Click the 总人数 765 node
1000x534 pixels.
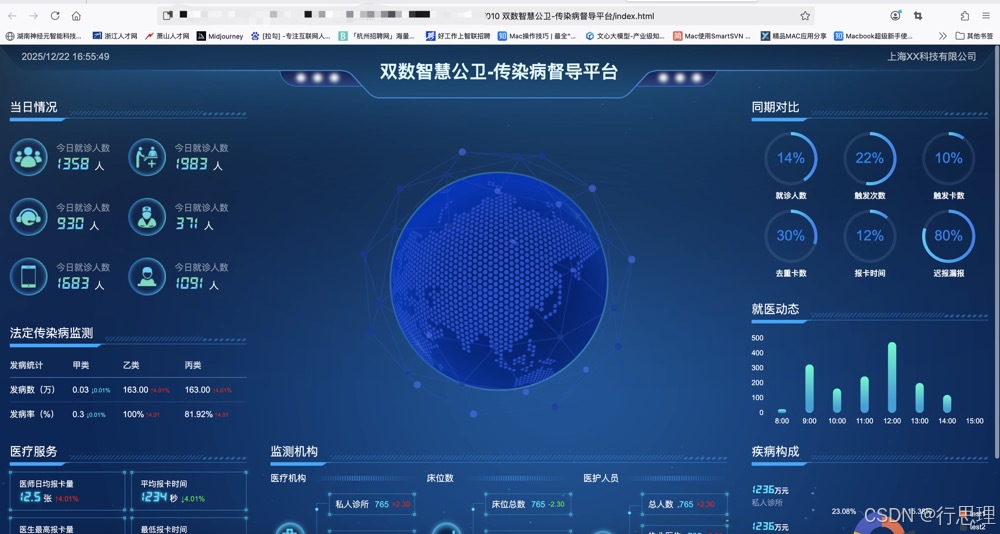coord(684,504)
